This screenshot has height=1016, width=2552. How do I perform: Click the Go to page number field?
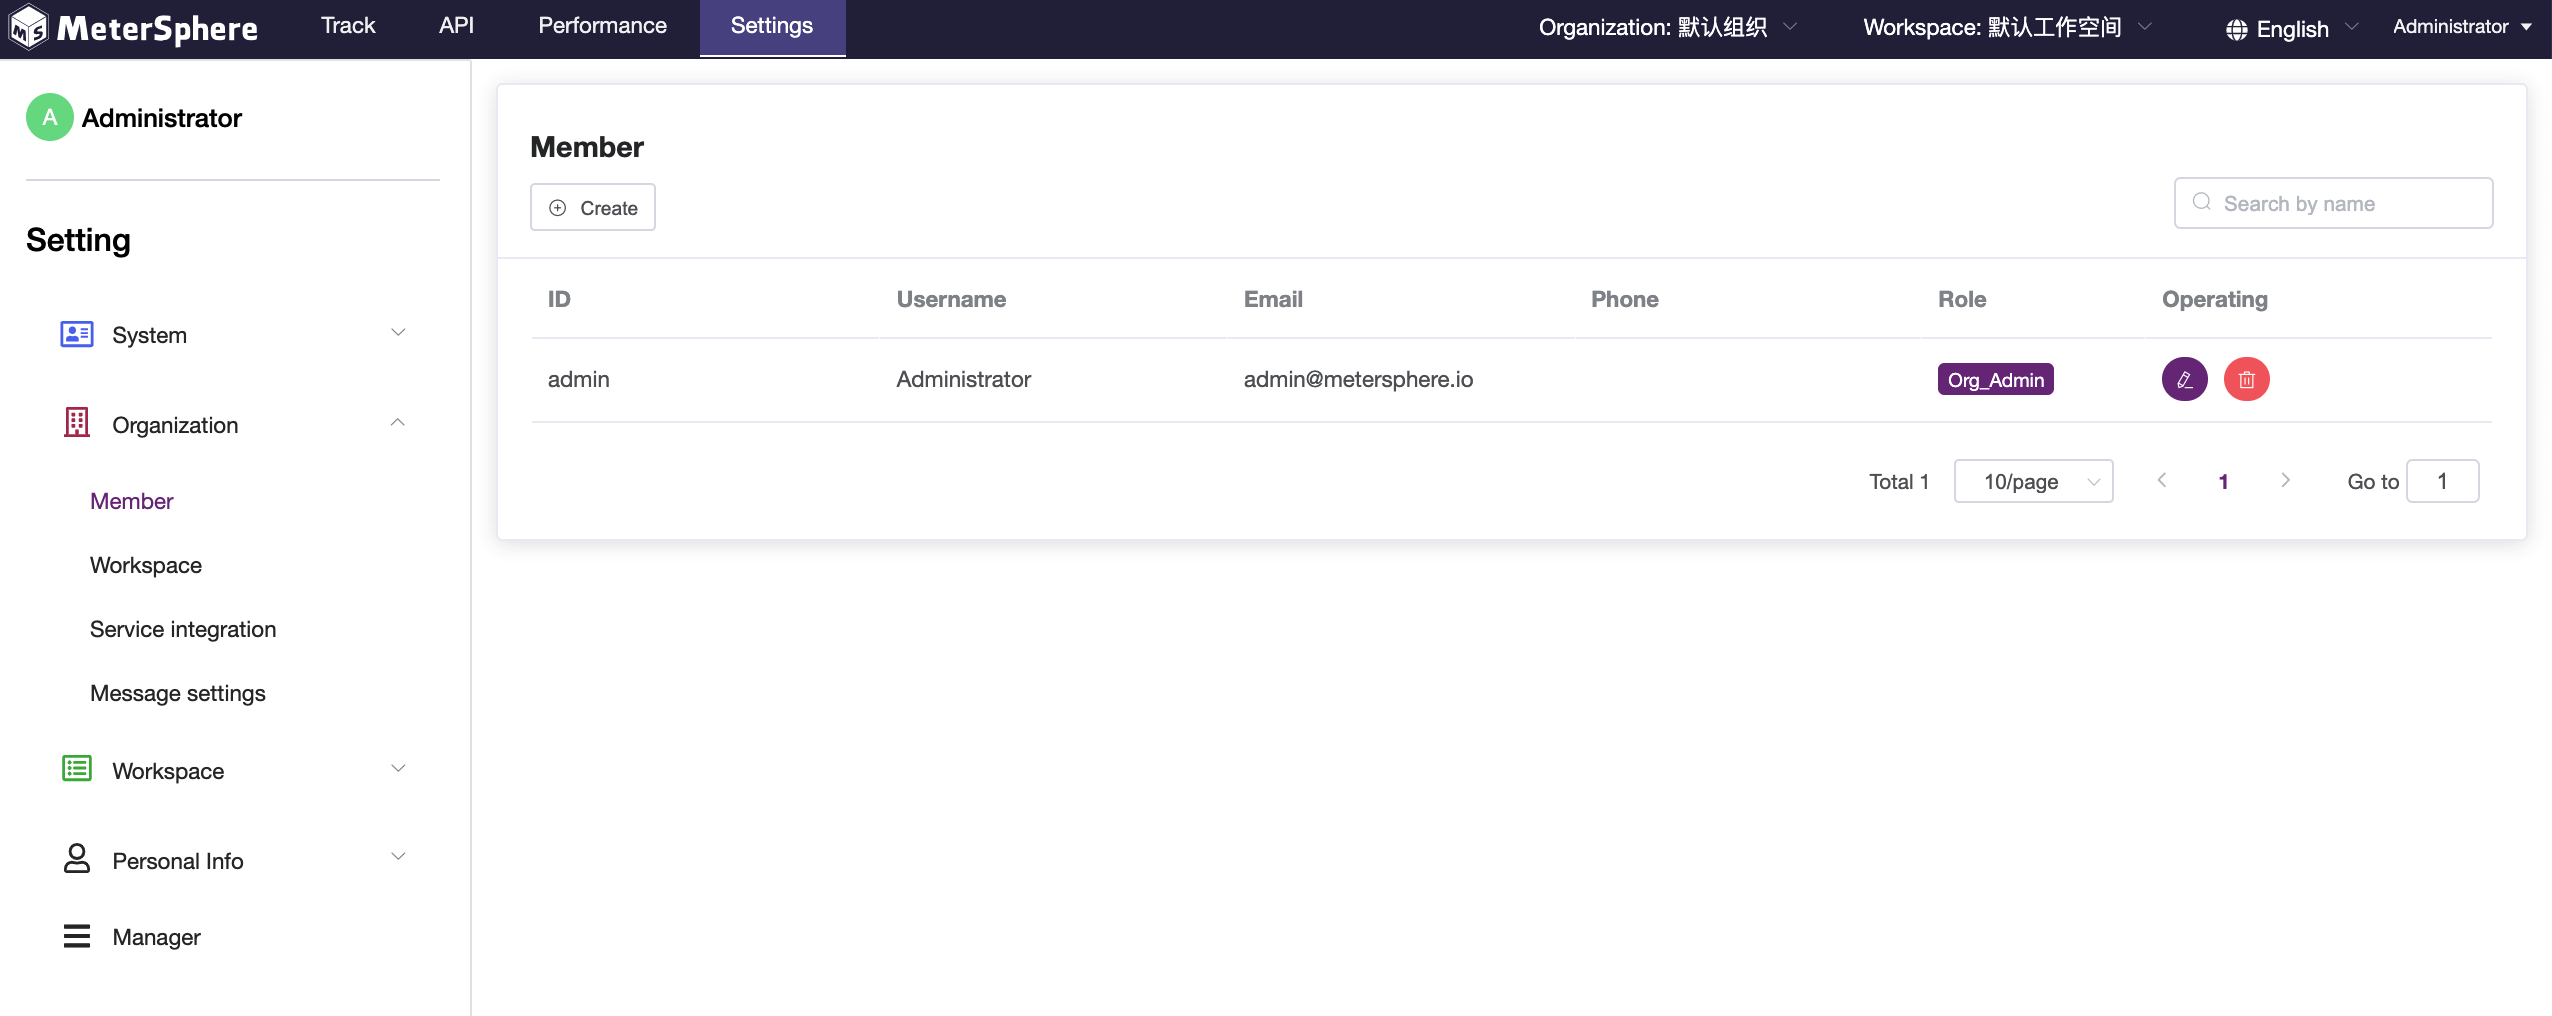[2442, 482]
